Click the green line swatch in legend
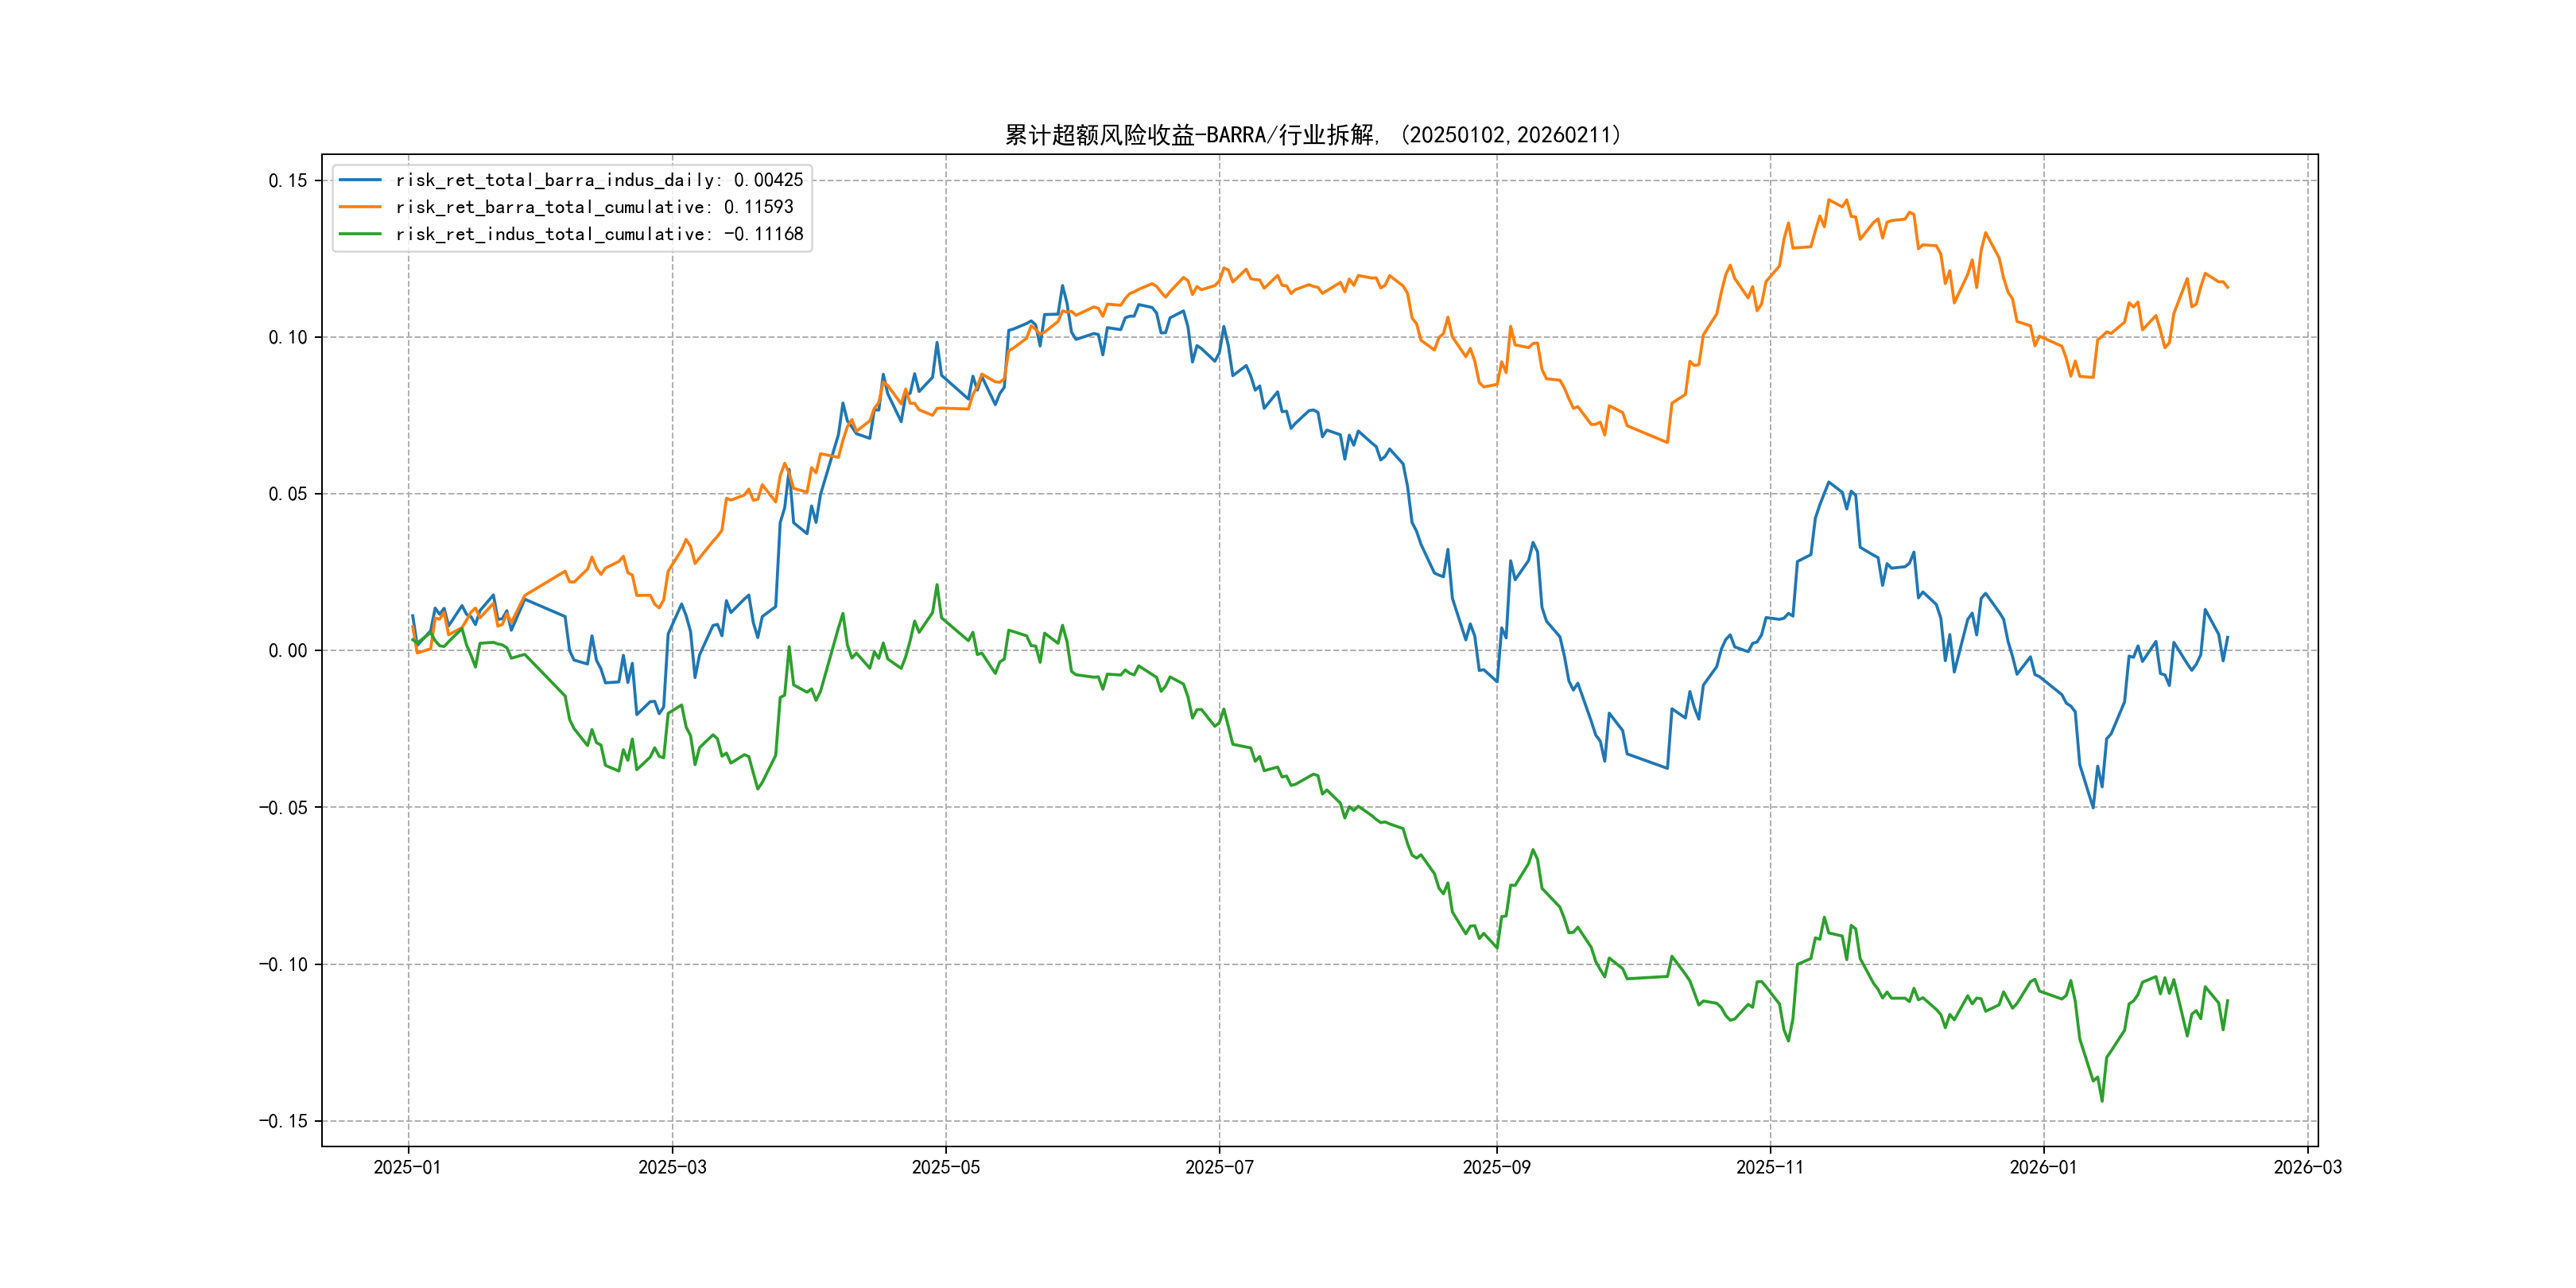This screenshot has height=1288, width=2576. 360,234
